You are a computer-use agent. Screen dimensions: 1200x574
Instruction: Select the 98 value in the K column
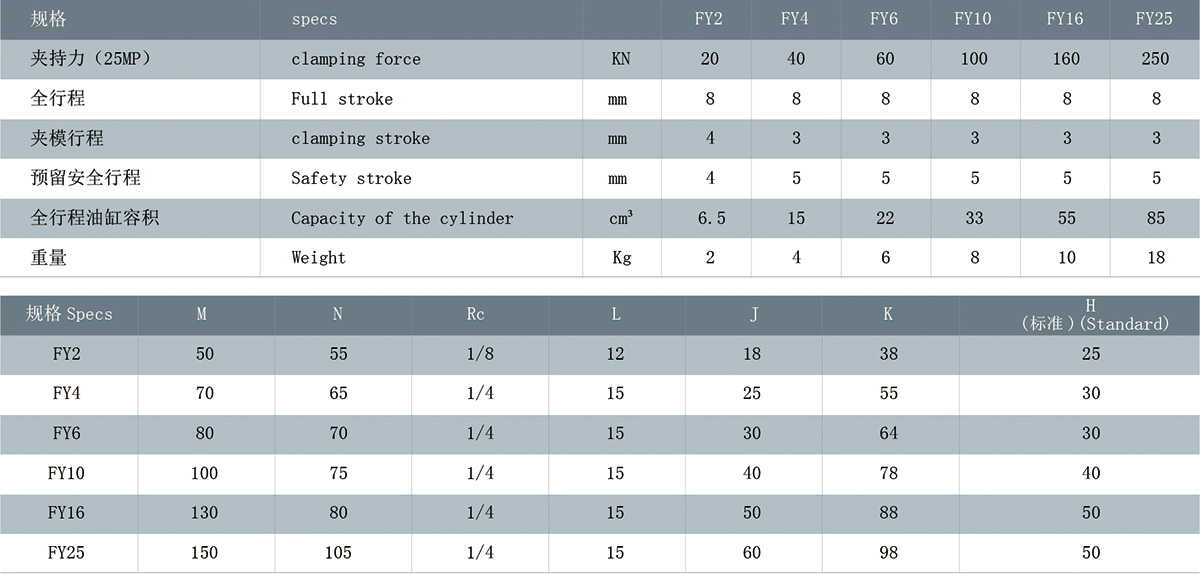(x=888, y=552)
